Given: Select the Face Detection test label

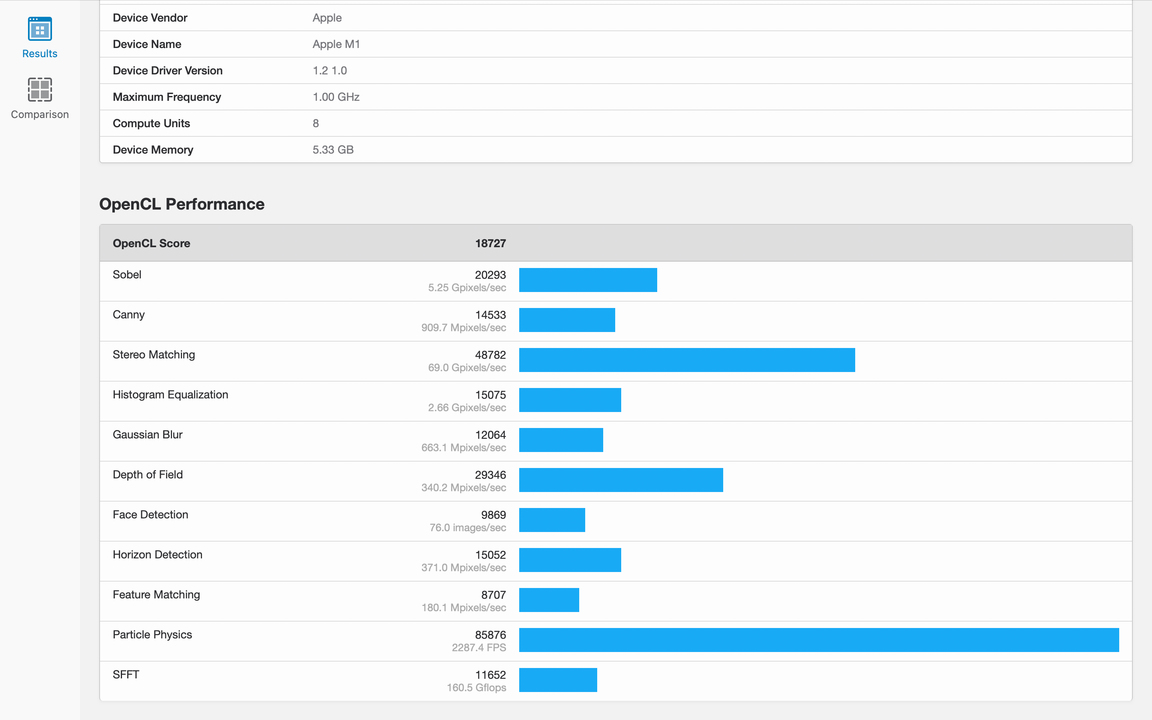Looking at the screenshot, I should (150, 515).
